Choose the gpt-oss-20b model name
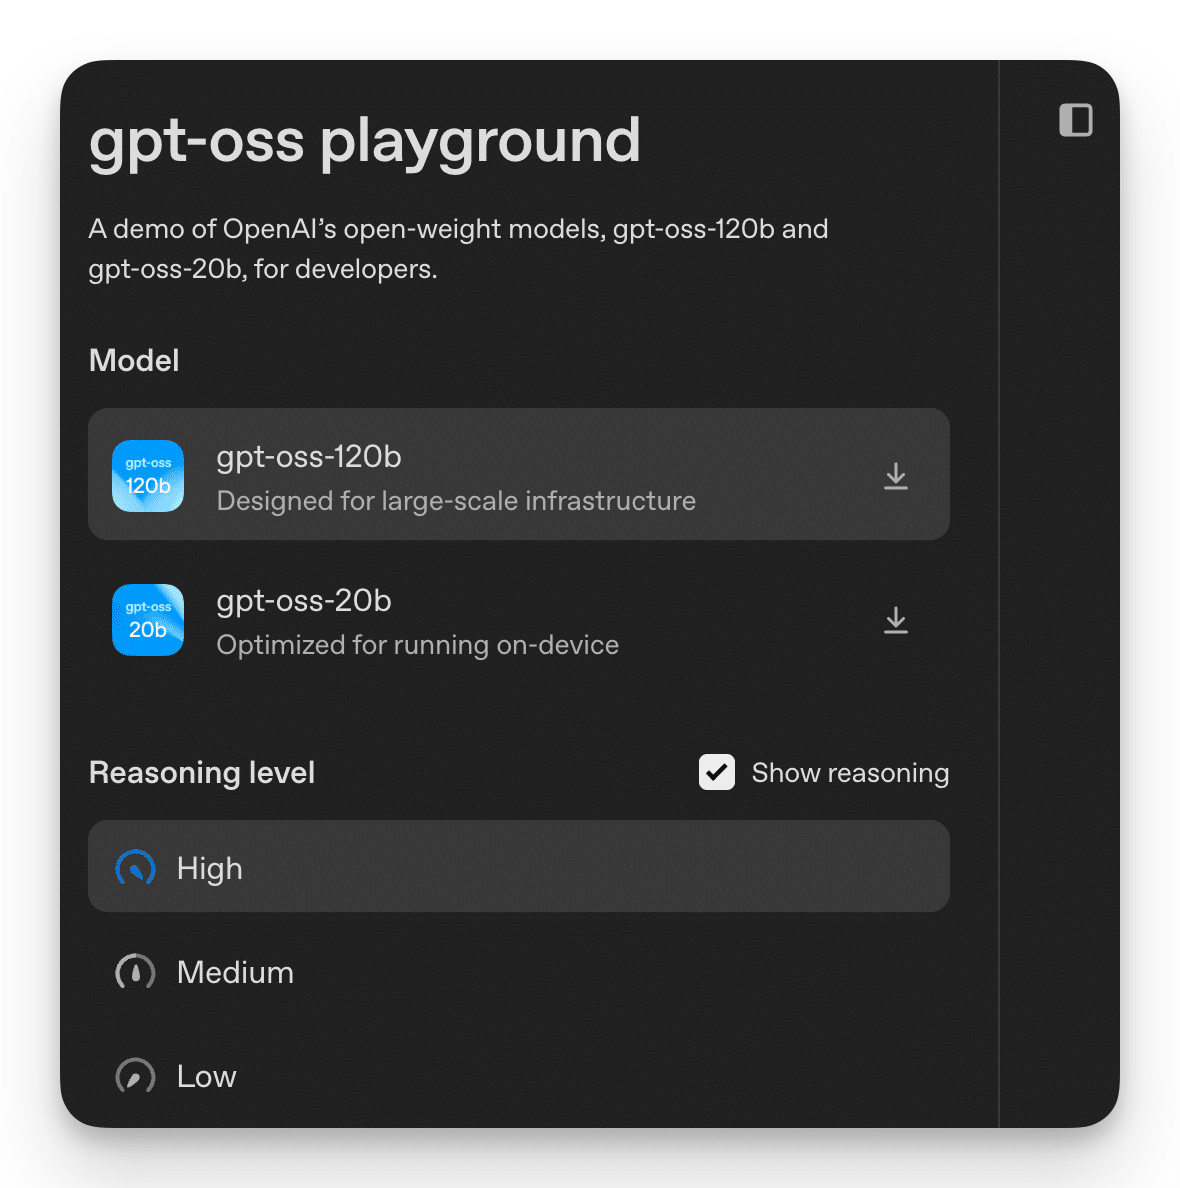 pos(304,600)
